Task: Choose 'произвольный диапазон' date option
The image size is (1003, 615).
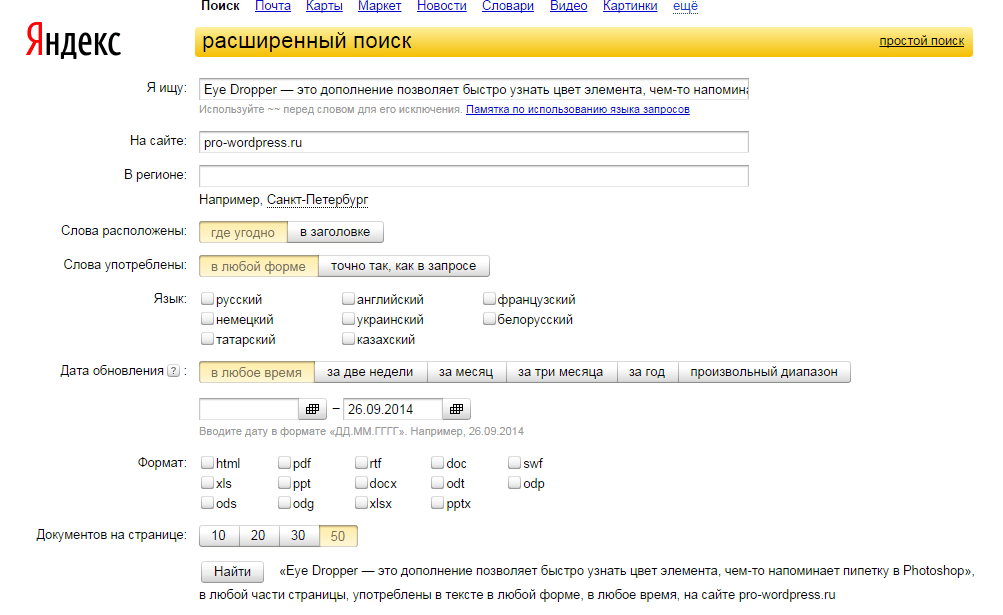Action: click(x=764, y=372)
